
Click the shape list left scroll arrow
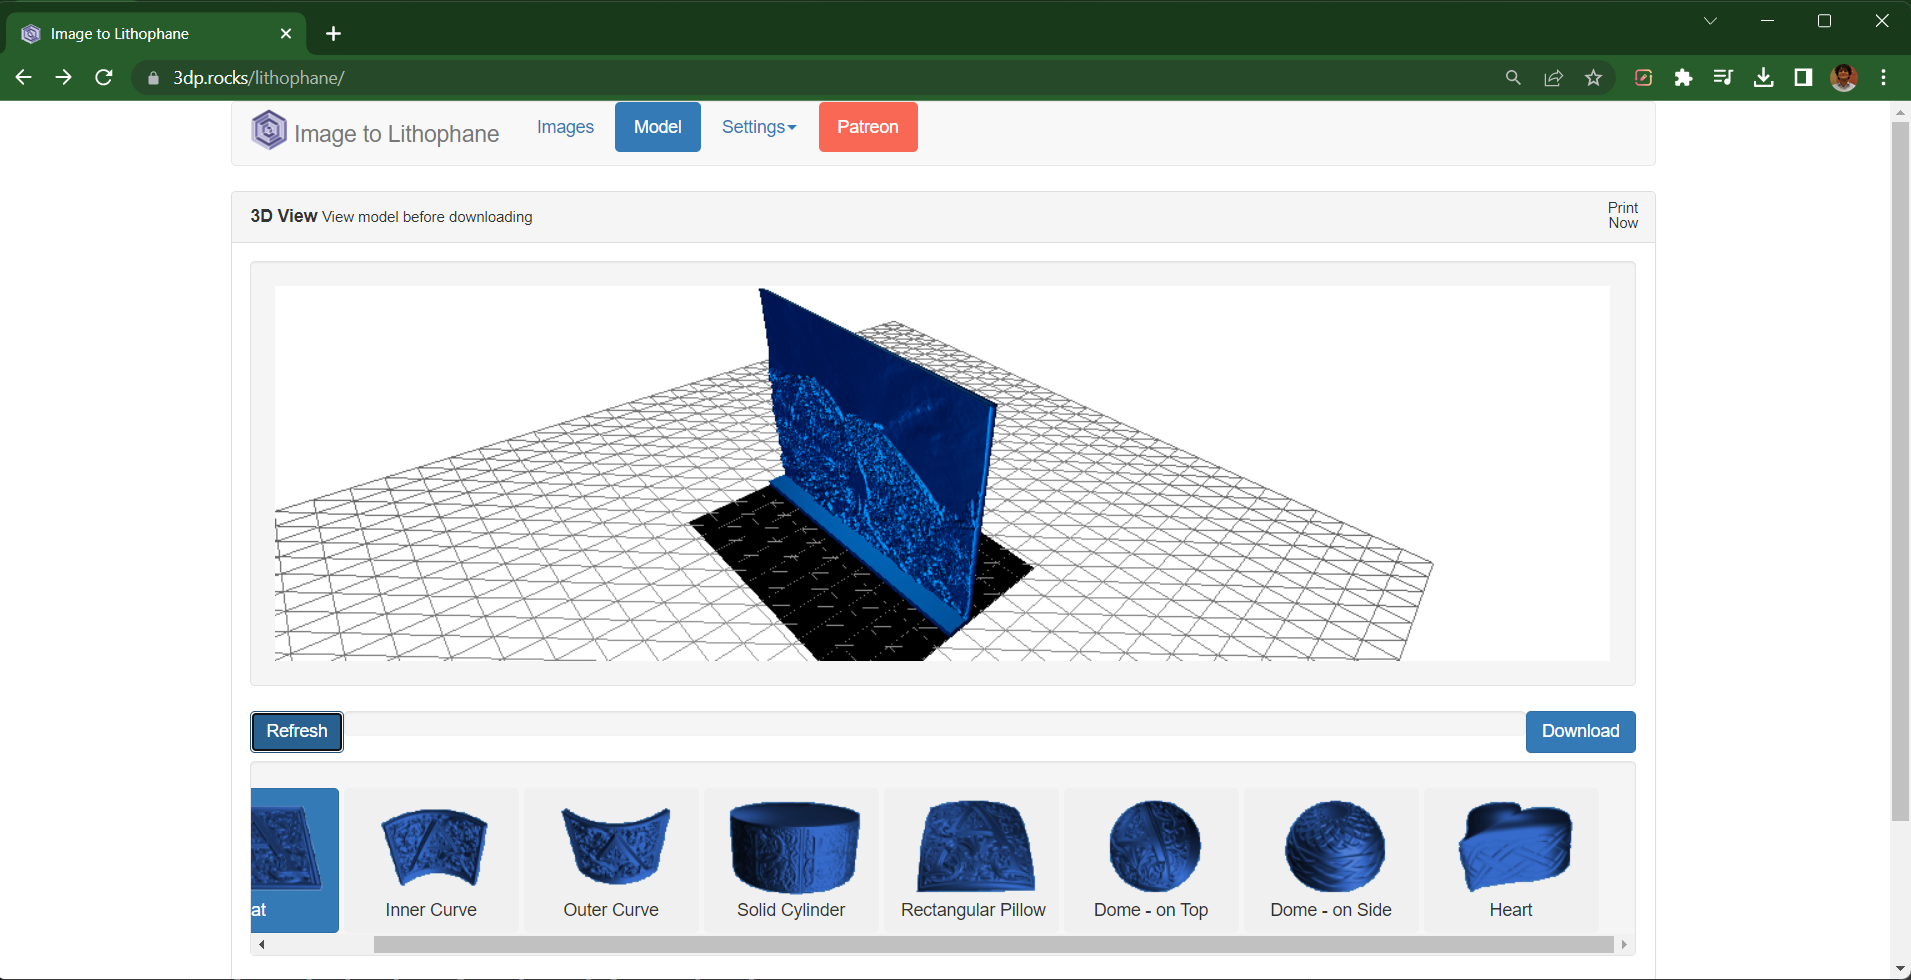261,945
